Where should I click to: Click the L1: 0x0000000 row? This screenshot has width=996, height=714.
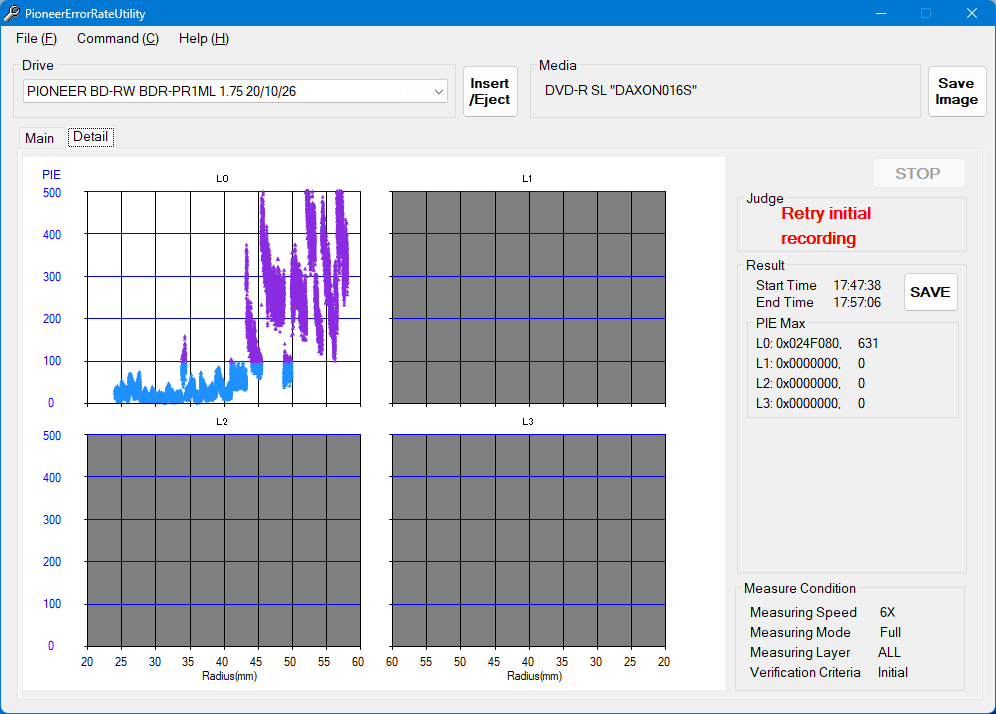coord(810,363)
